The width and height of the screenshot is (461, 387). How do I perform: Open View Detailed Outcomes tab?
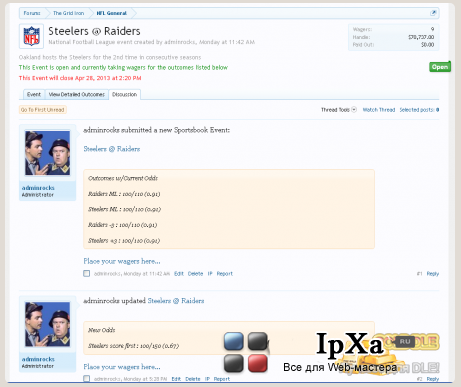click(77, 95)
